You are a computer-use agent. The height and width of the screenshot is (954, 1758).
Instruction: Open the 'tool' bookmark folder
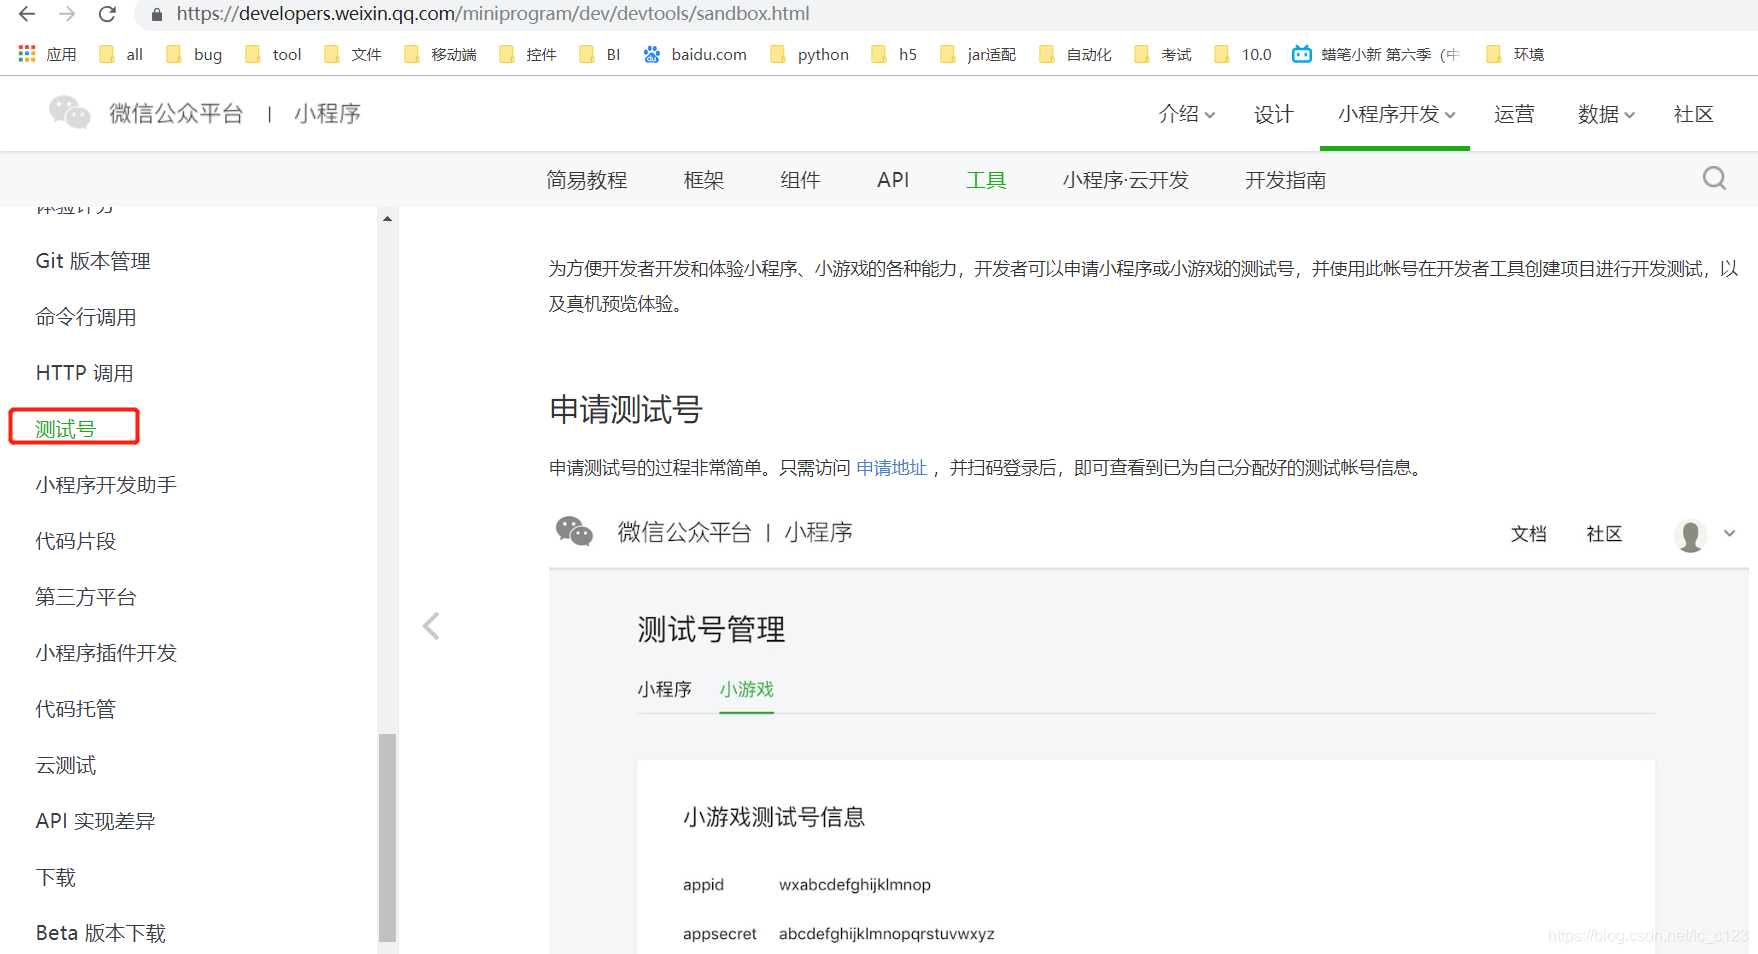coord(273,54)
